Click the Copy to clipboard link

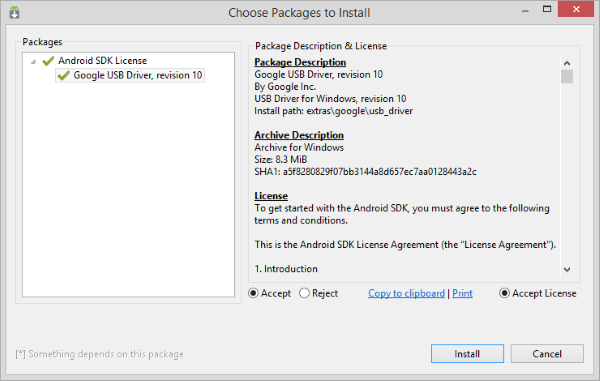[x=406, y=293]
